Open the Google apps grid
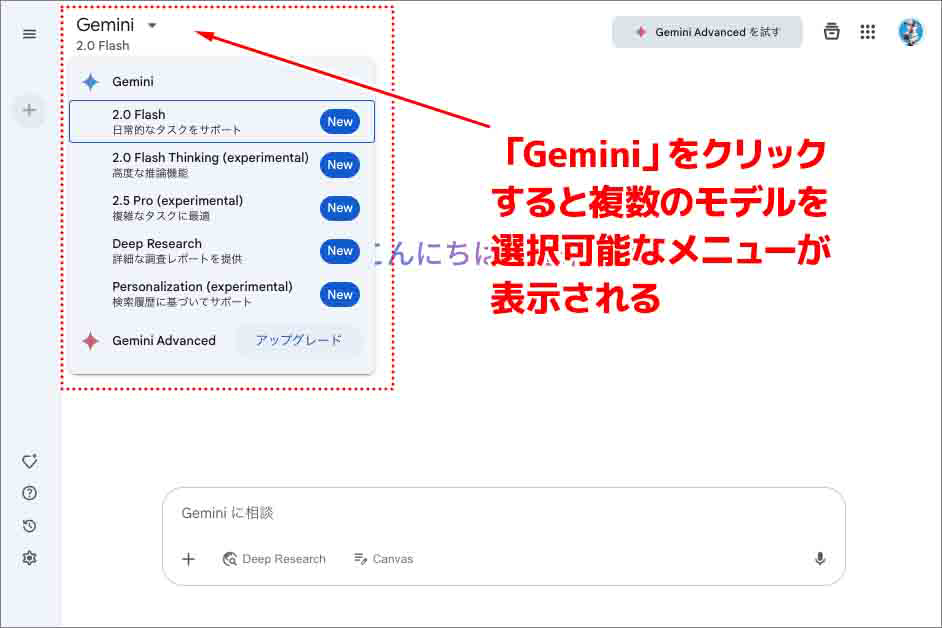Image resolution: width=942 pixels, height=628 pixels. tap(867, 31)
